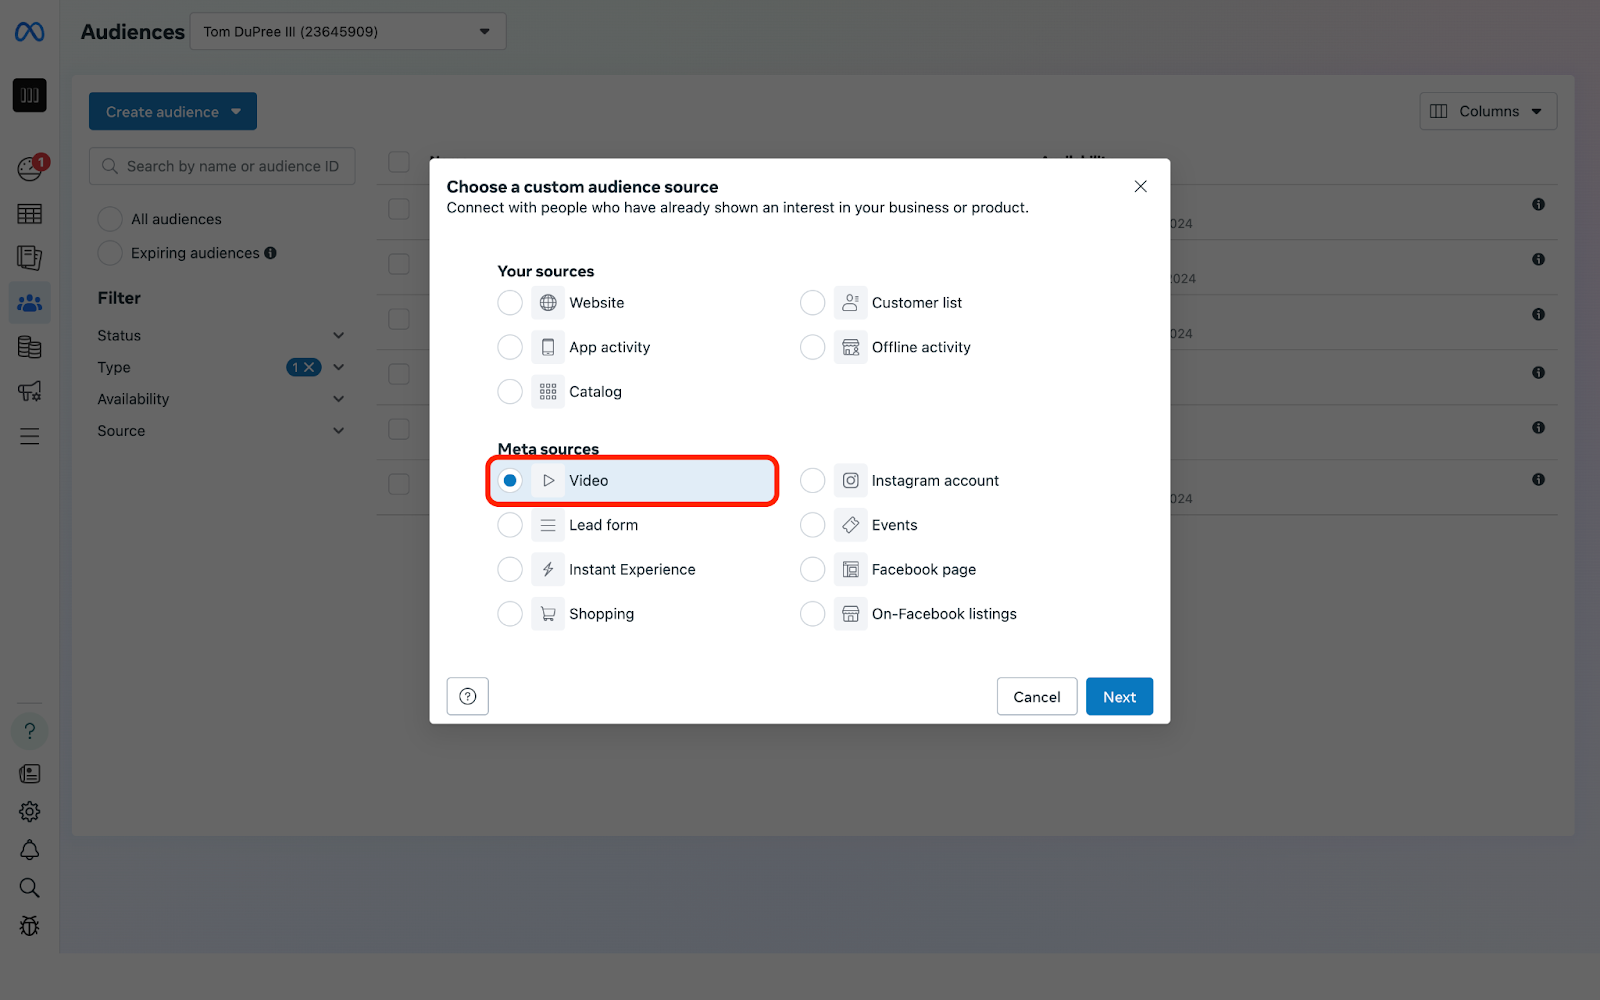Tick the select-all checkbox in table header
Screen dimensions: 1600x1000
(399, 162)
